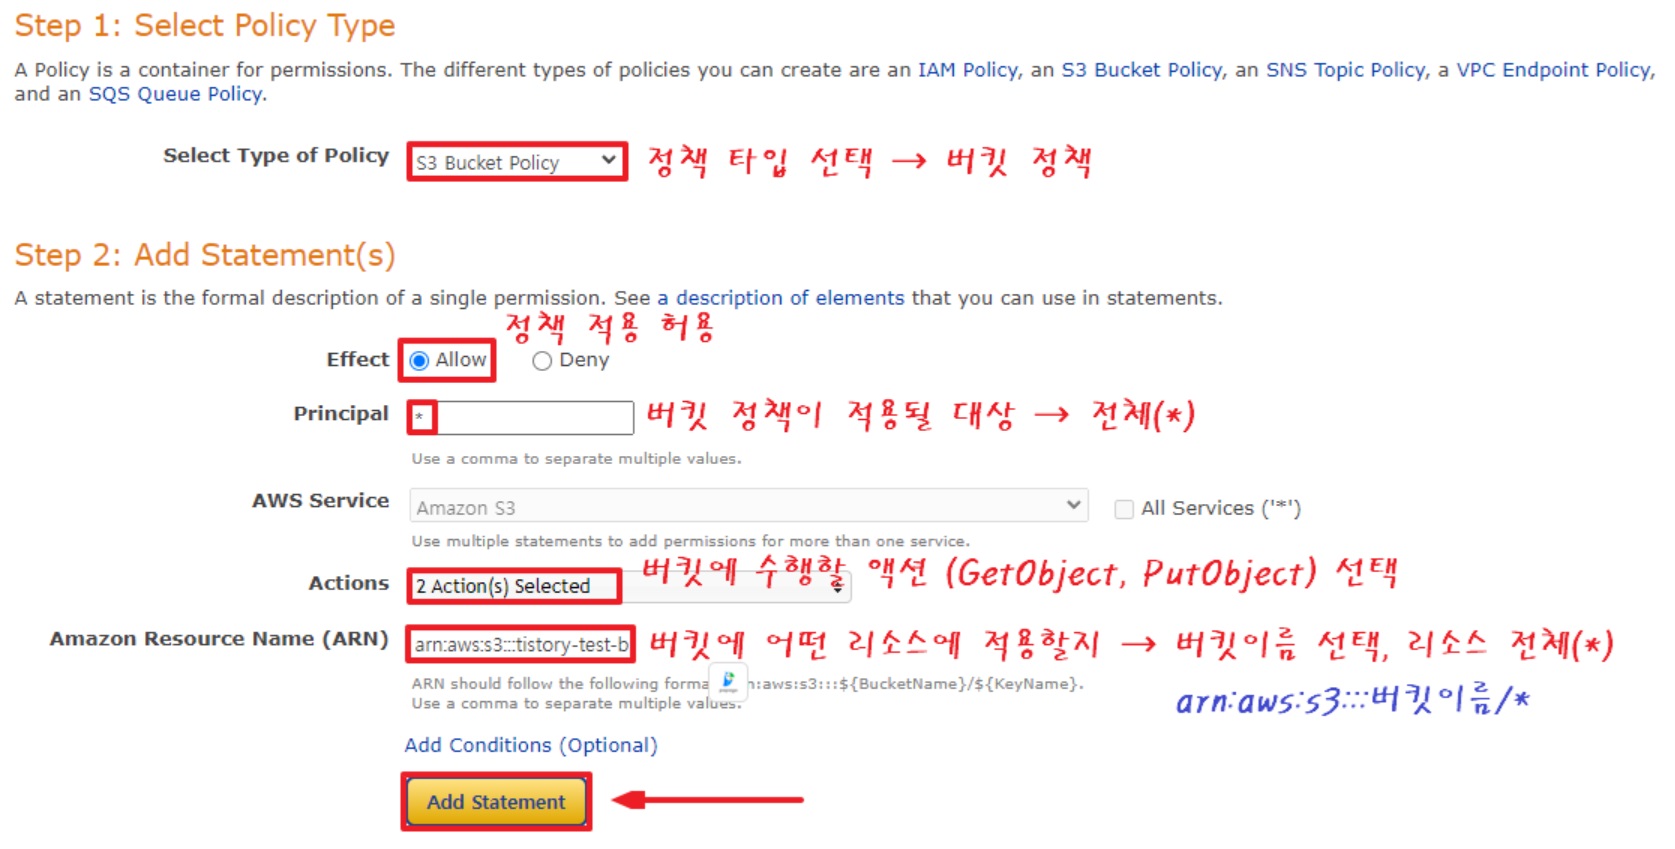Screen dimensions: 1675x849
Task: Click the 'Step 2: Add Statement(s)' heading
Action: 205,255
